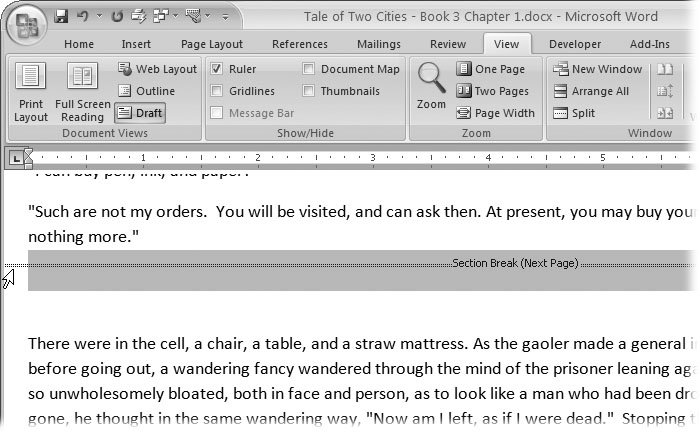The width and height of the screenshot is (700, 432).
Task: Switch to Web Layout view
Action: click(157, 69)
